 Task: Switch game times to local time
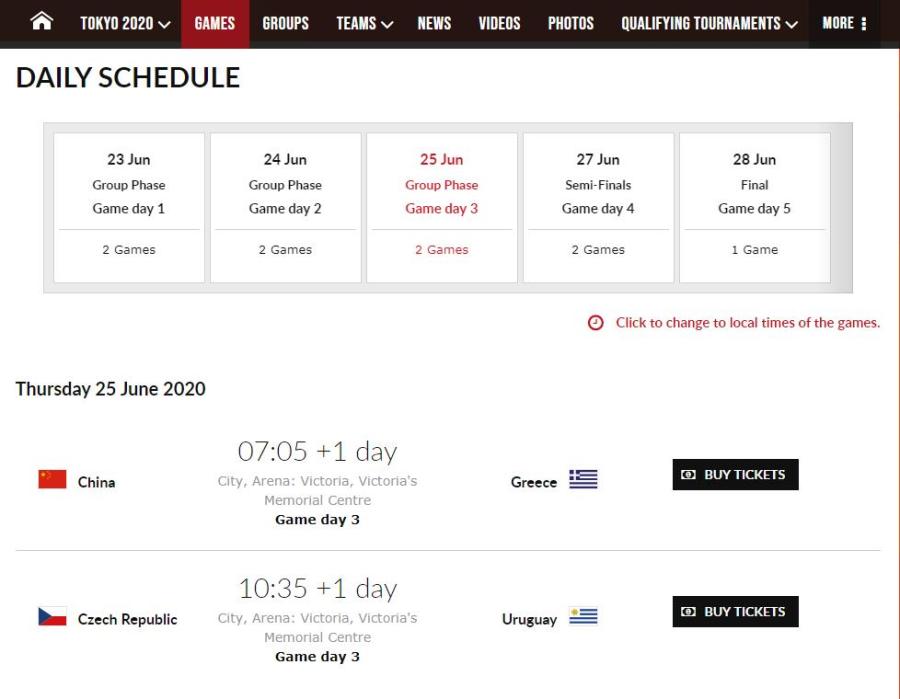click(x=747, y=323)
